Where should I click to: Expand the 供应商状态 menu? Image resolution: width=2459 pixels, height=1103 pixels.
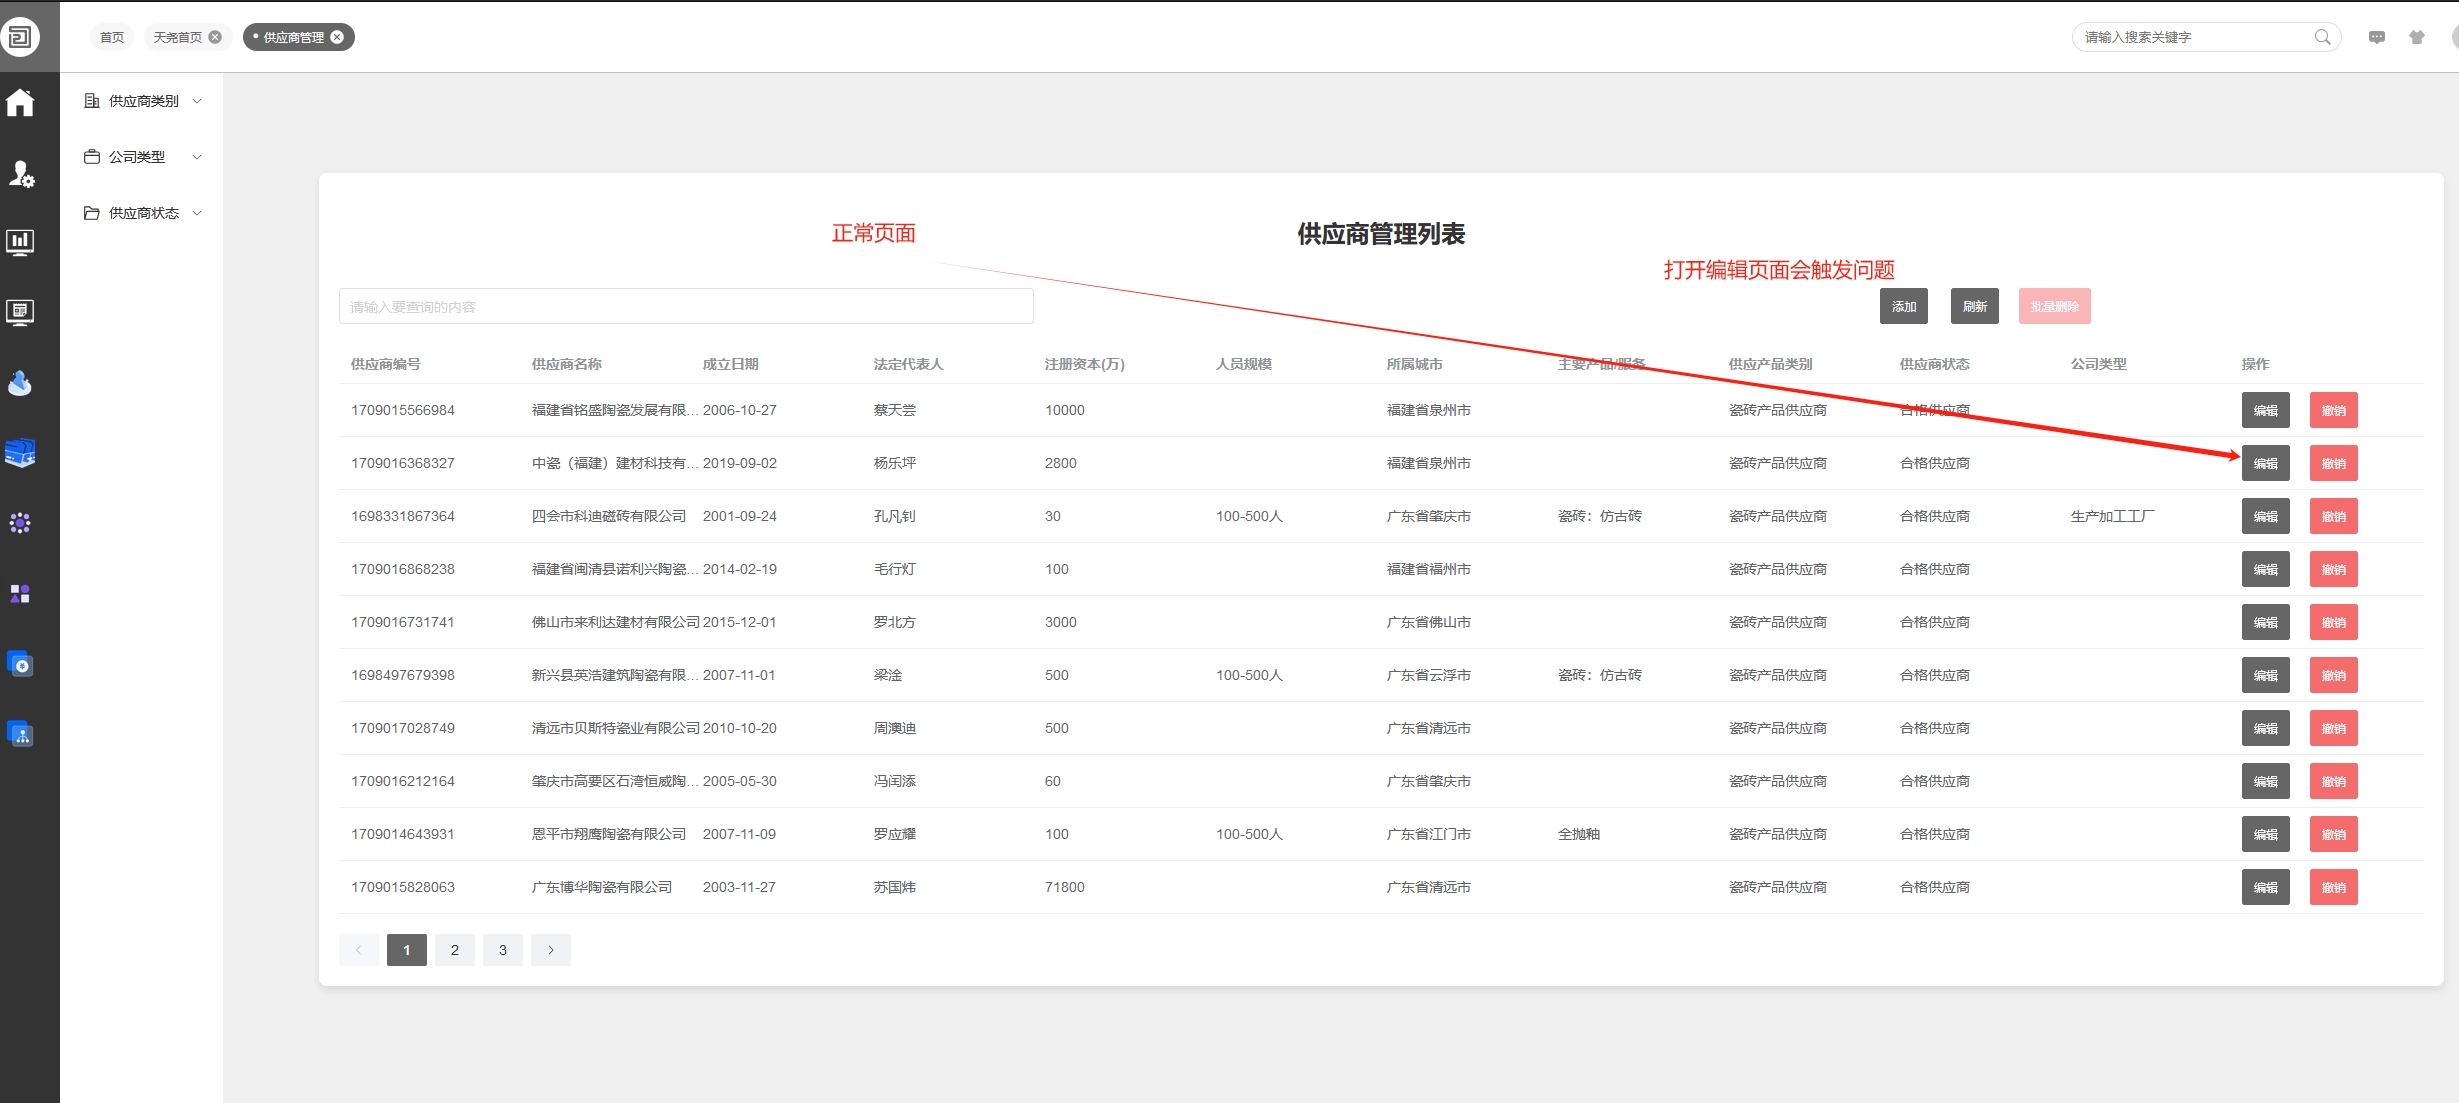point(143,213)
